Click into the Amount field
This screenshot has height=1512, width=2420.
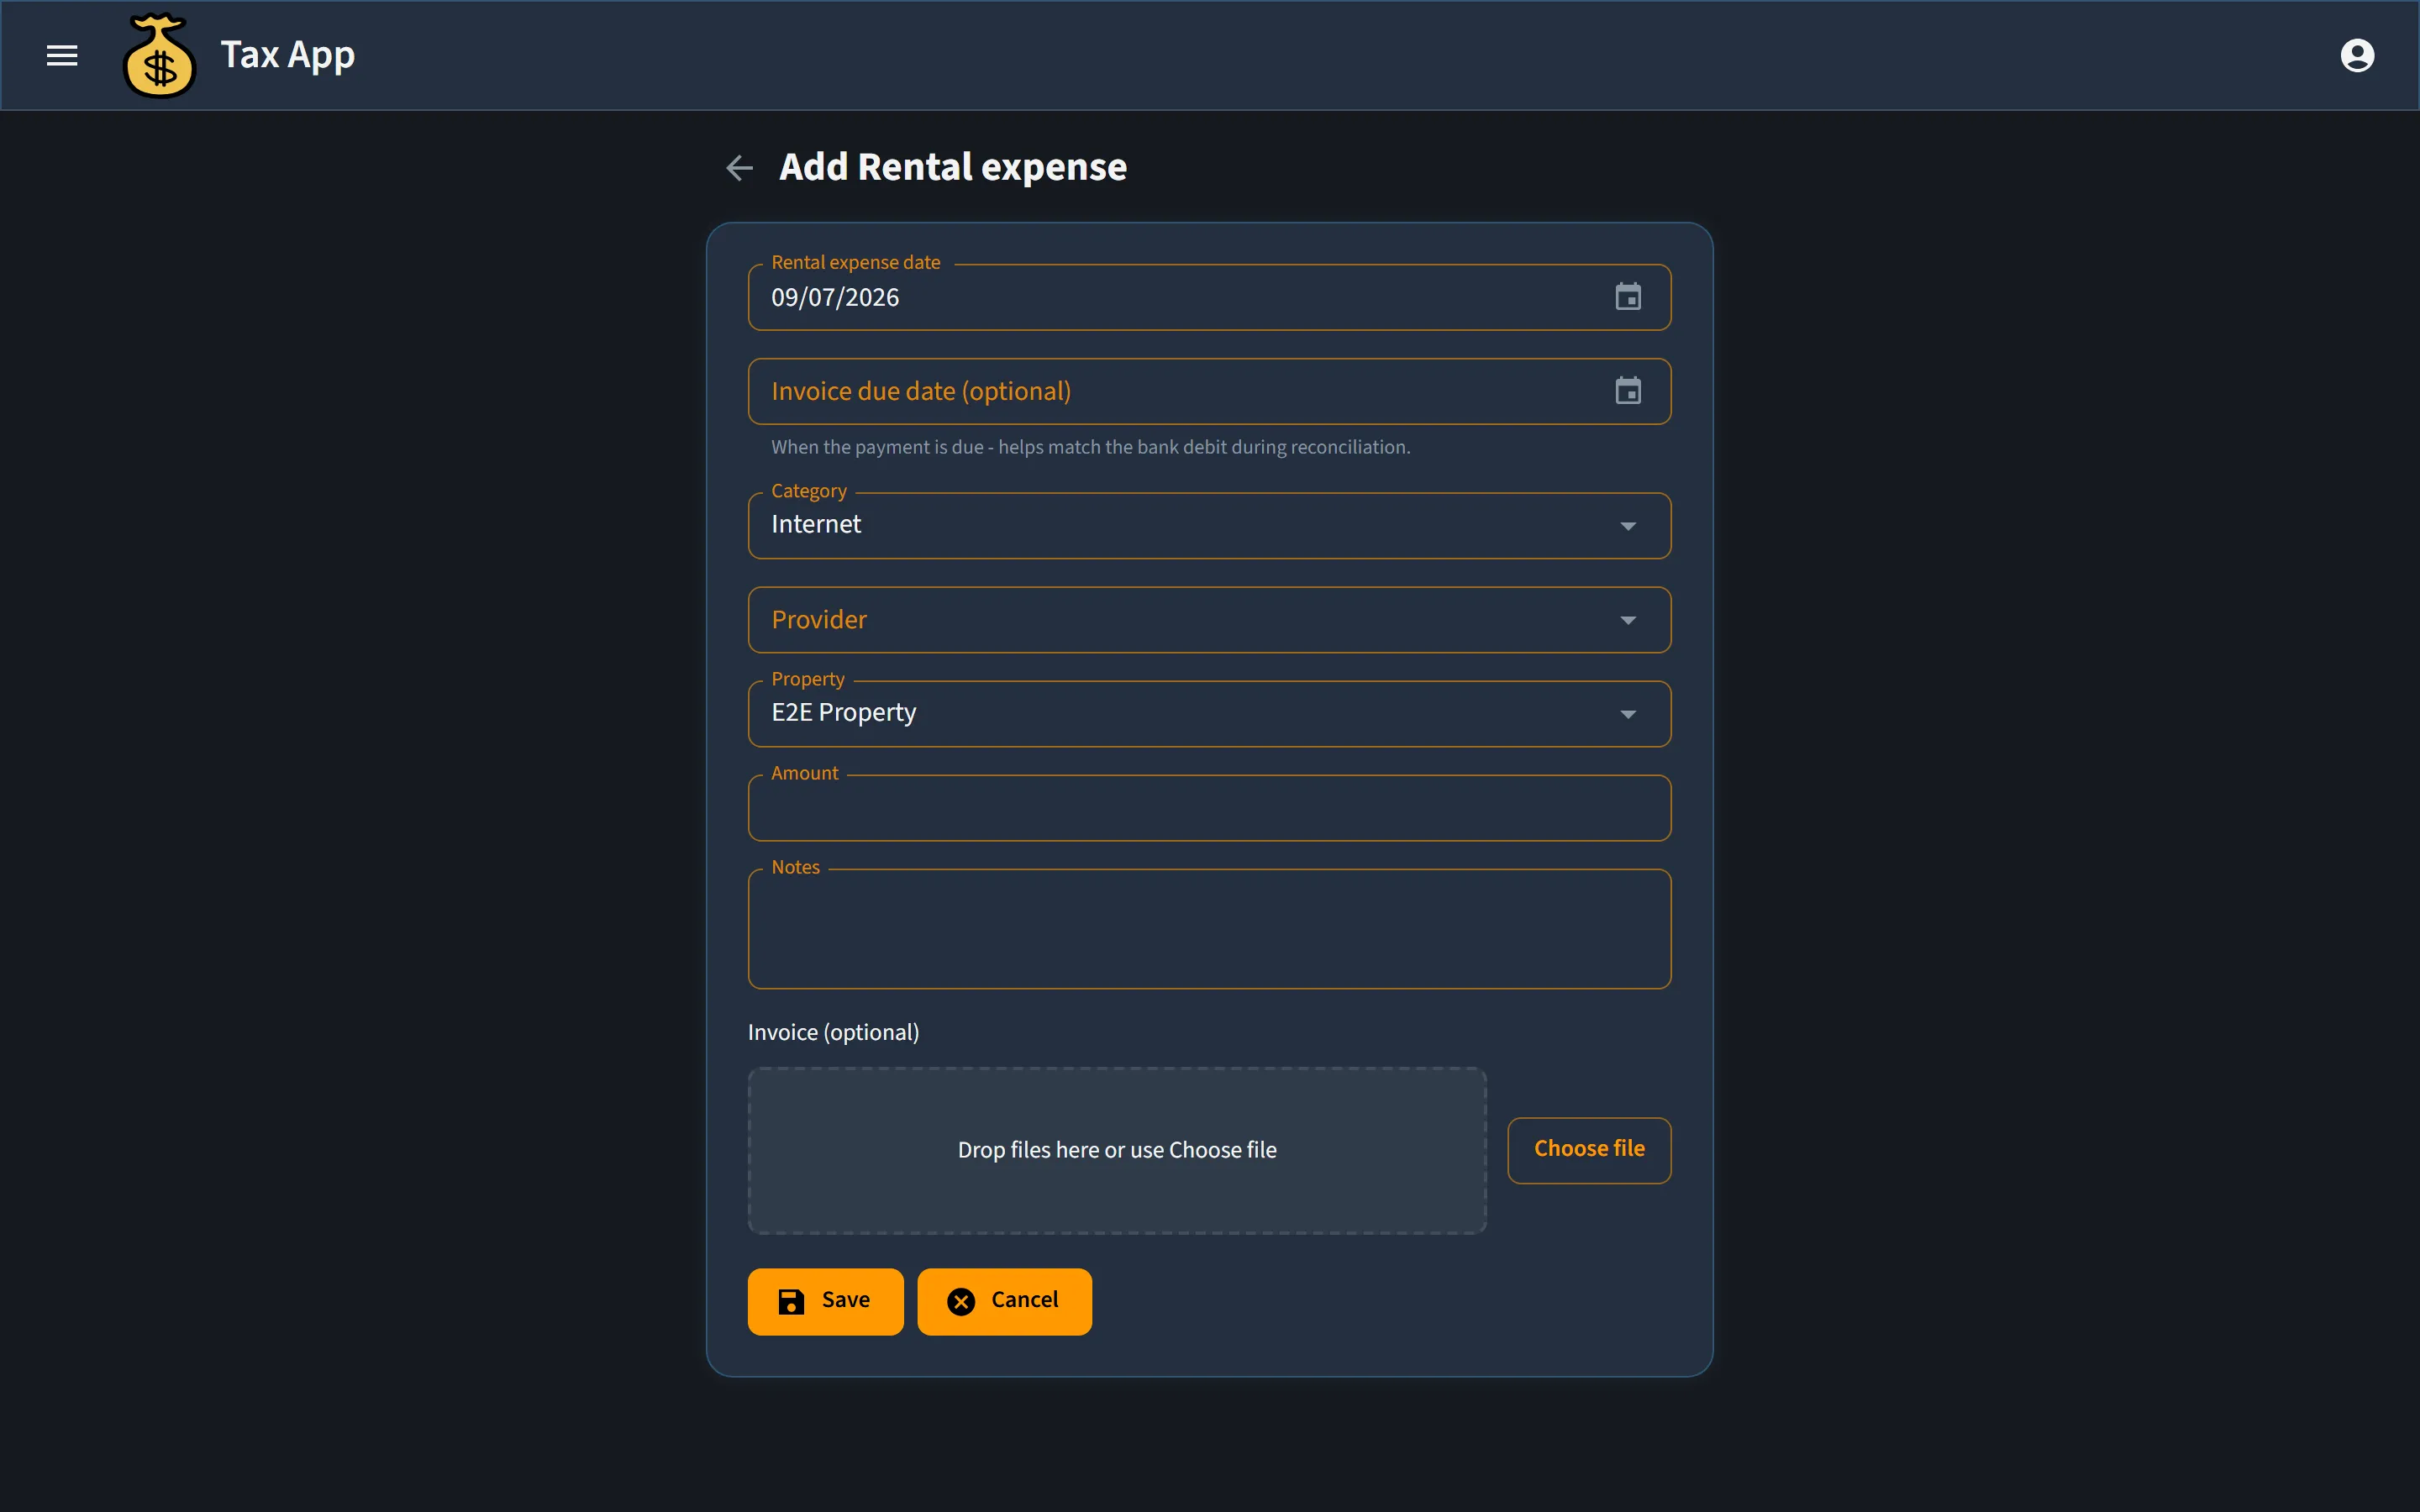click(x=1209, y=808)
